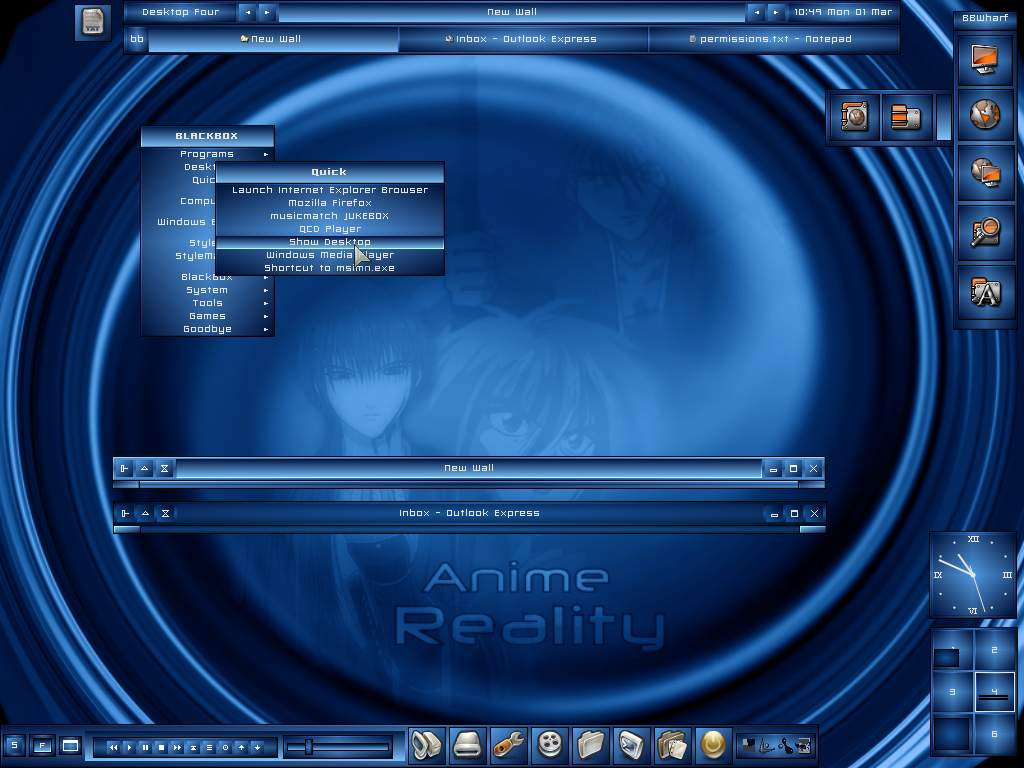Toggle the 'F' button in bottom-left toolbar
1024x768 pixels.
click(42, 745)
